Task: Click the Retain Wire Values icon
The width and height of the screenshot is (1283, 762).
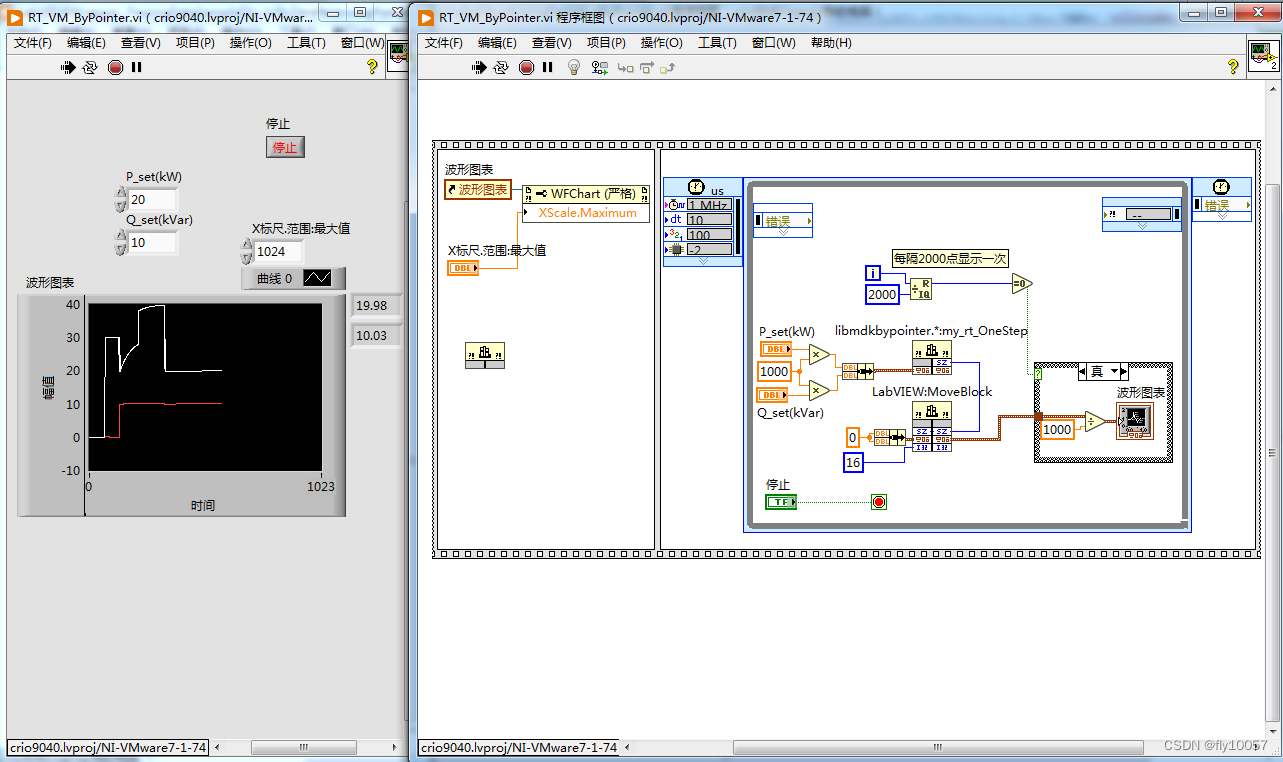Action: pyautogui.click(x=597, y=67)
